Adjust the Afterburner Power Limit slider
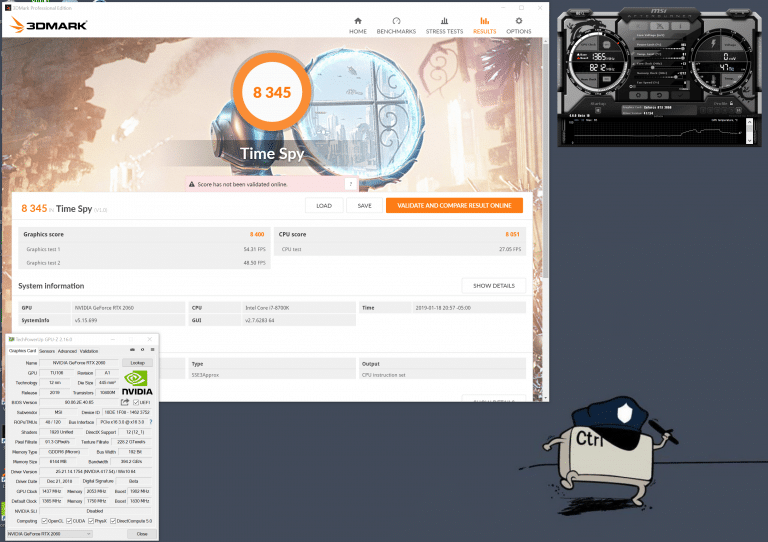This screenshot has width=768, height=542. coord(660,48)
